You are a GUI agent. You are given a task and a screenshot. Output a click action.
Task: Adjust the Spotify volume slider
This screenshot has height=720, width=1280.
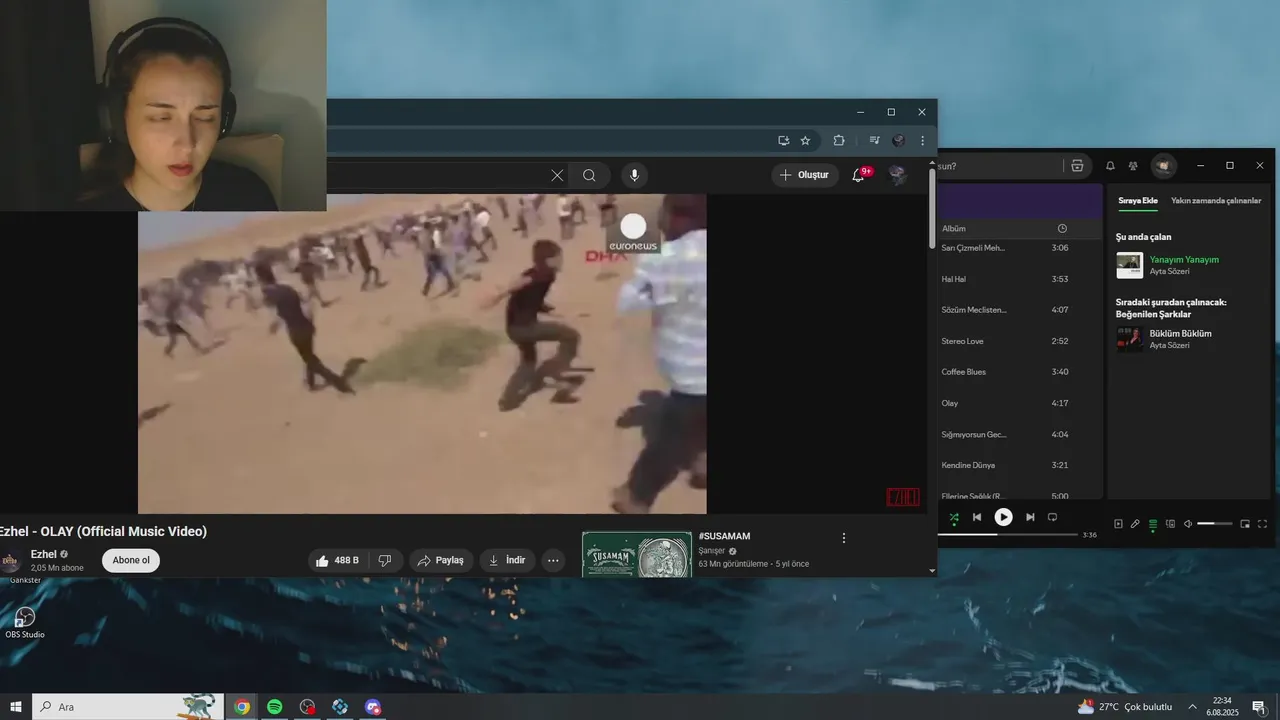coord(1215,524)
